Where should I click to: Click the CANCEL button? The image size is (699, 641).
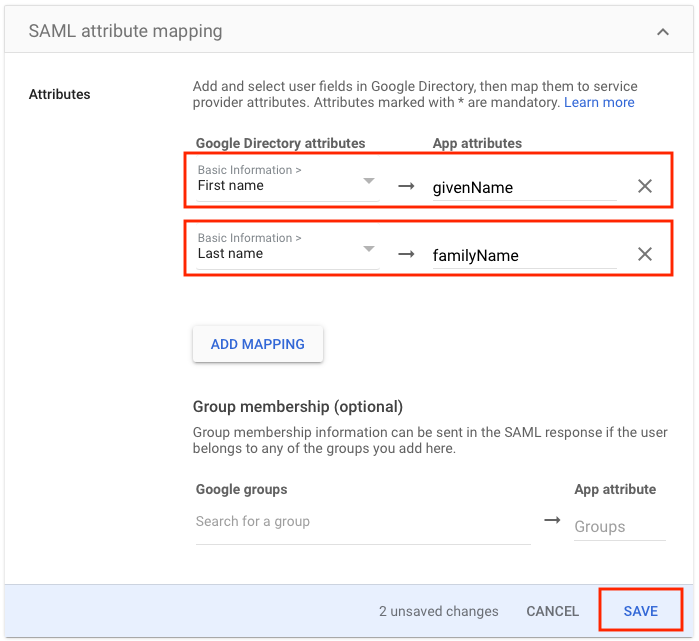(x=552, y=611)
